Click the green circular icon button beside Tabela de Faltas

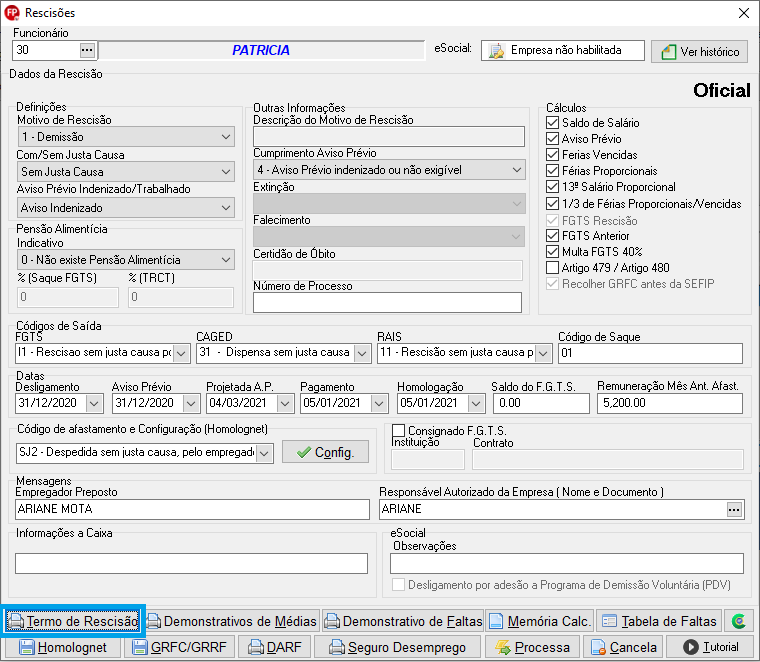(739, 621)
